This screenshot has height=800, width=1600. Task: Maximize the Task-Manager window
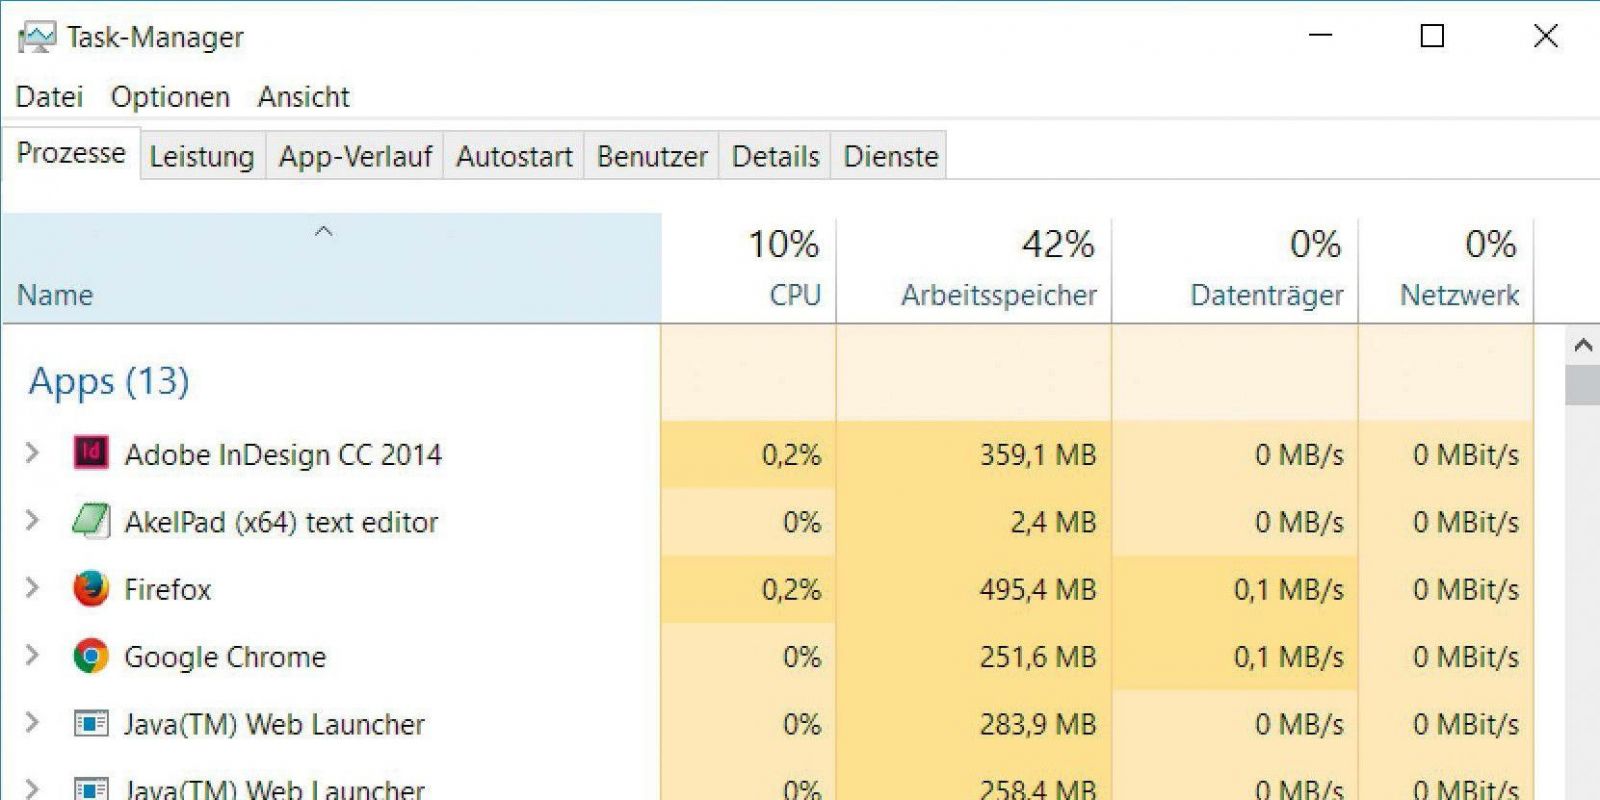(x=1432, y=37)
